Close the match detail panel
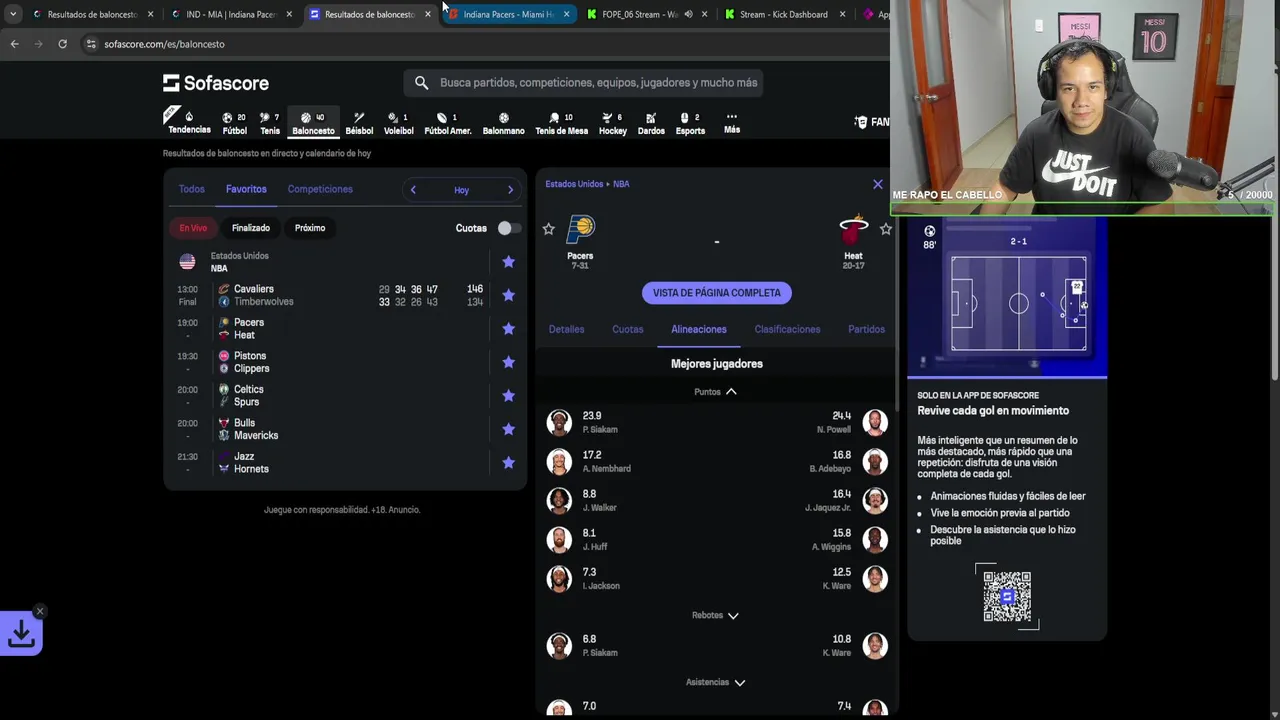Viewport: 1280px width, 720px height. pyautogui.click(x=878, y=185)
